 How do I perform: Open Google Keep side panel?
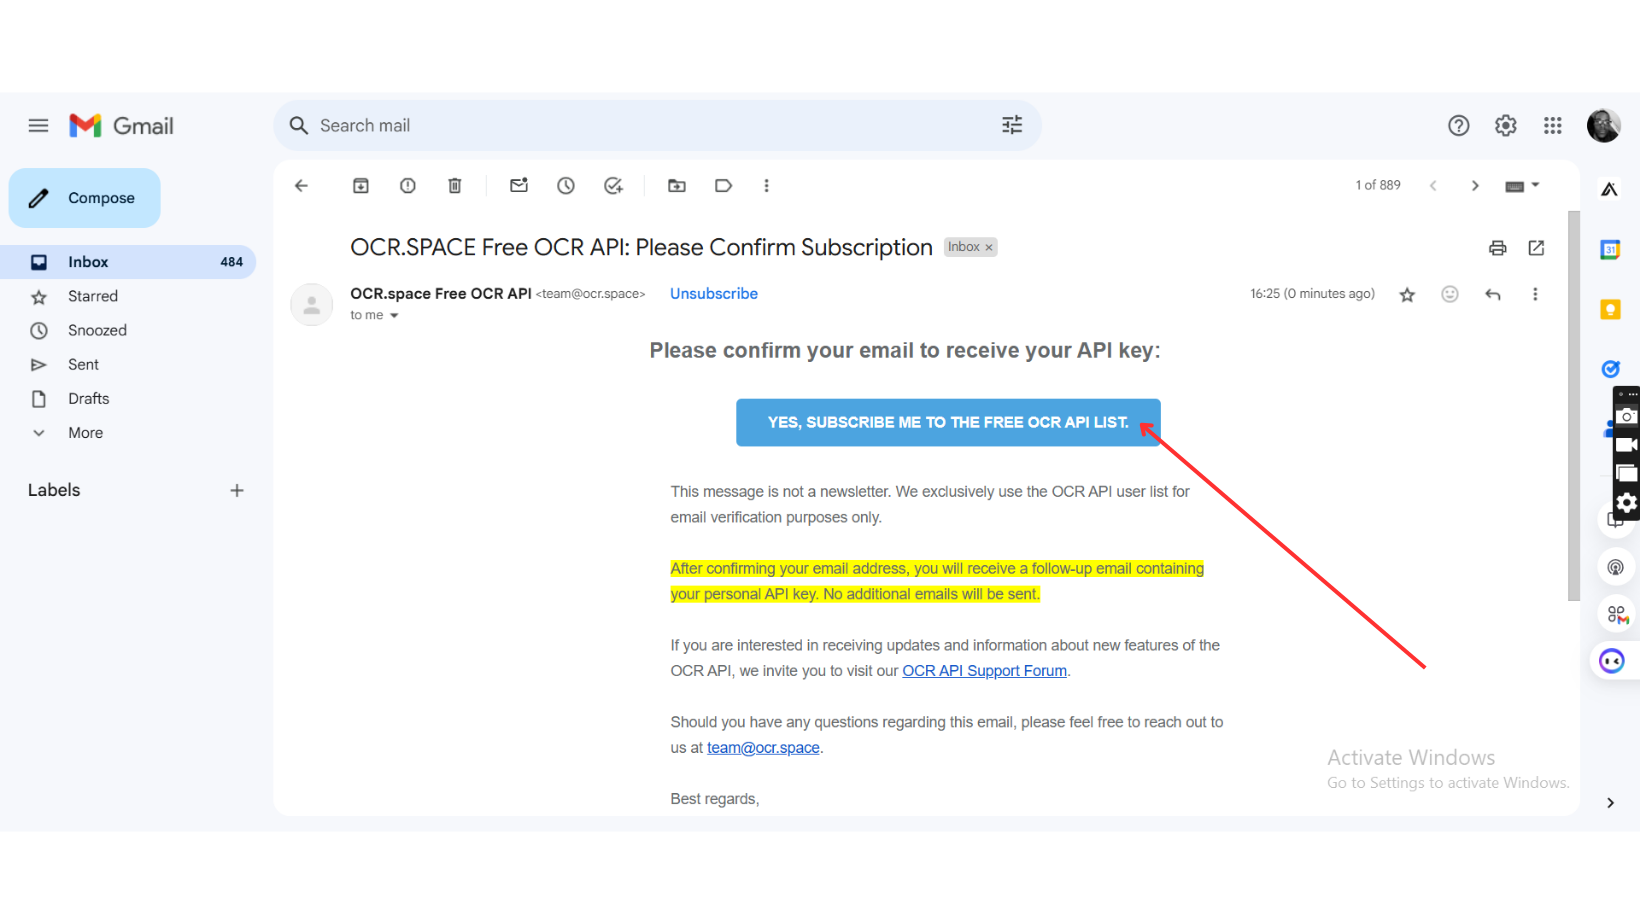coord(1610,309)
